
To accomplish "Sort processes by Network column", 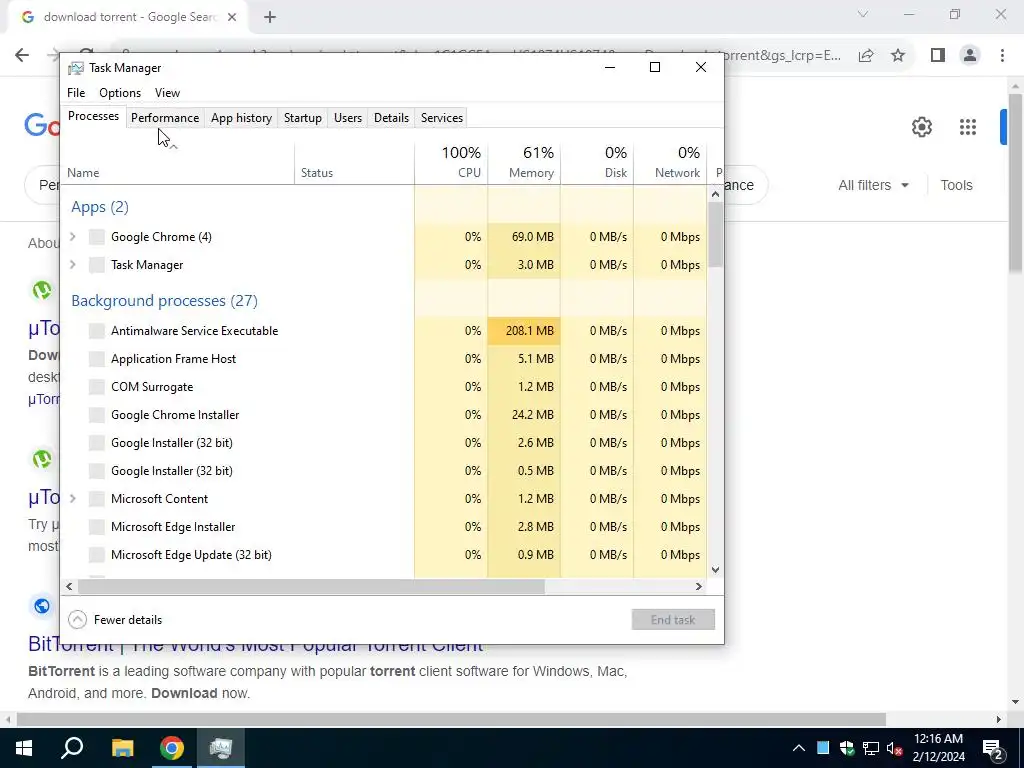I will (x=670, y=162).
